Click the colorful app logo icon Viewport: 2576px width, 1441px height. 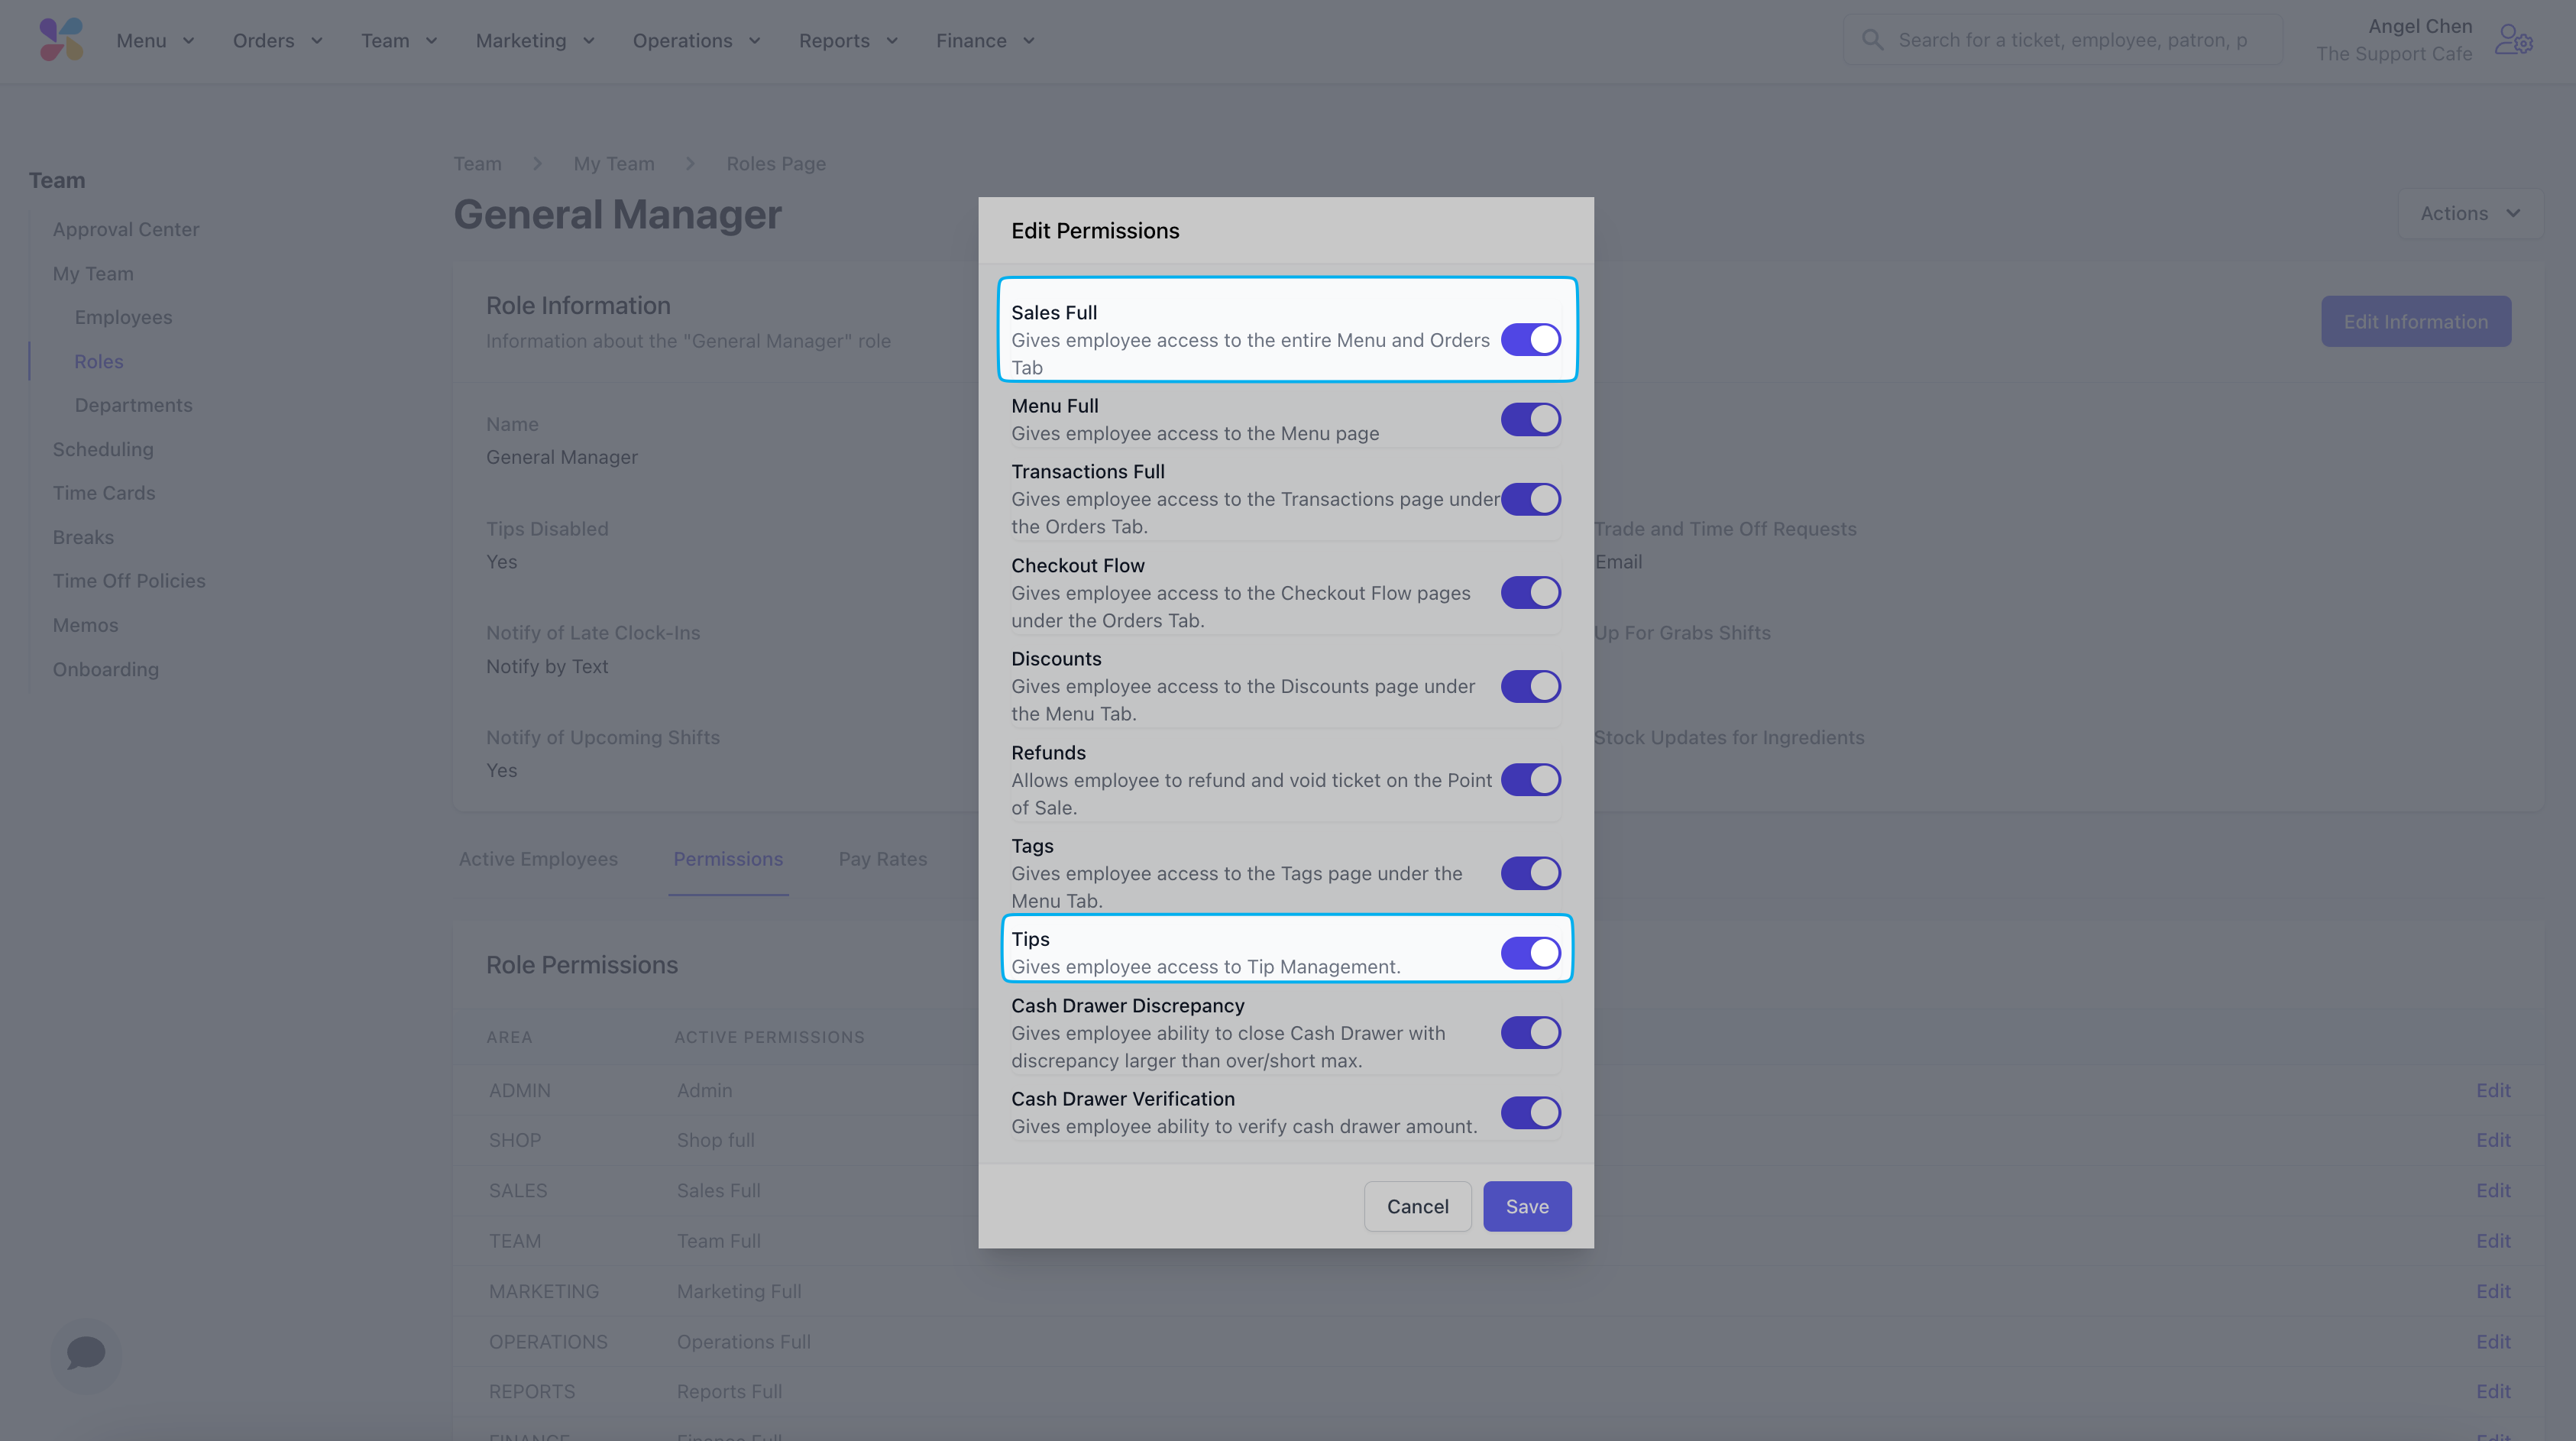pos(61,40)
